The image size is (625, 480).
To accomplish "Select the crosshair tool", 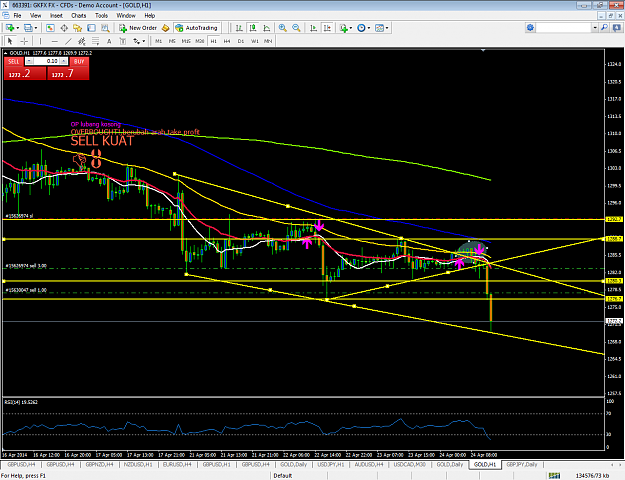I will (x=24, y=41).
